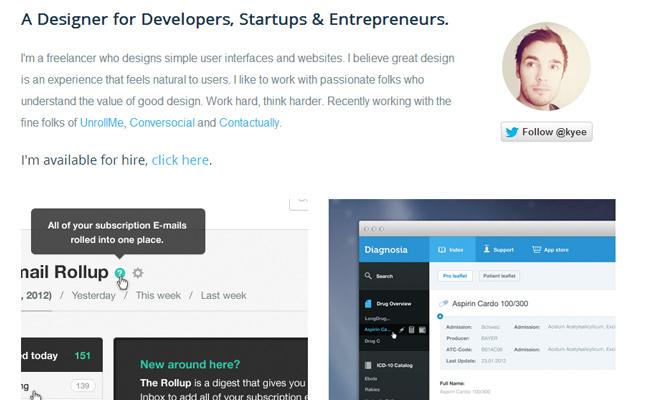Click the 'click here' hire link
This screenshot has width=660, height=400.
[180, 160]
